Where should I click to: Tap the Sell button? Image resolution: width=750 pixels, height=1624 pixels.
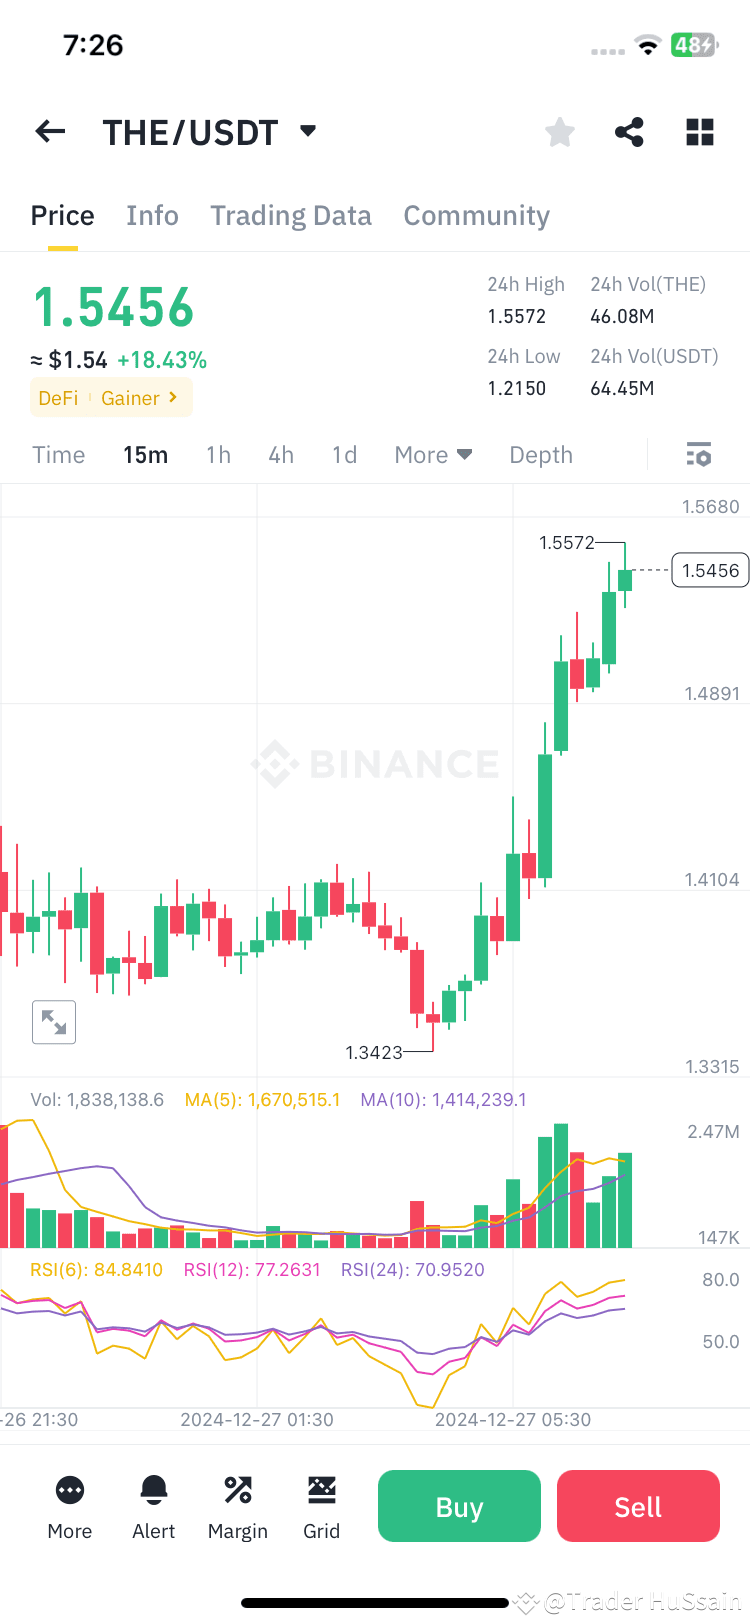tap(638, 1506)
